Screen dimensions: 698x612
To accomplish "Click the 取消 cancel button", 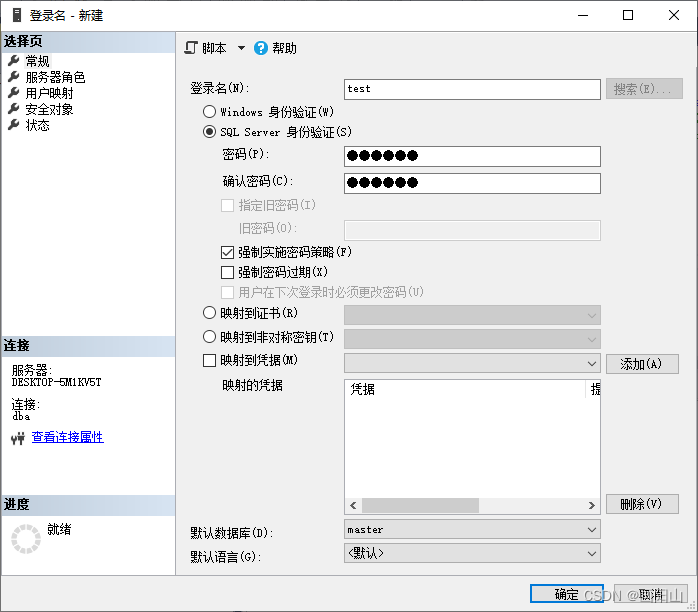I will click(x=651, y=594).
